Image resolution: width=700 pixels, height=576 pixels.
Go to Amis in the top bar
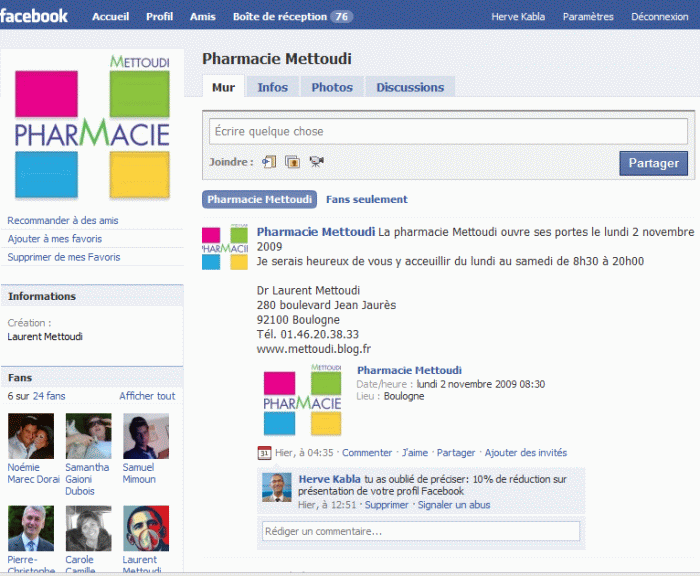[203, 17]
